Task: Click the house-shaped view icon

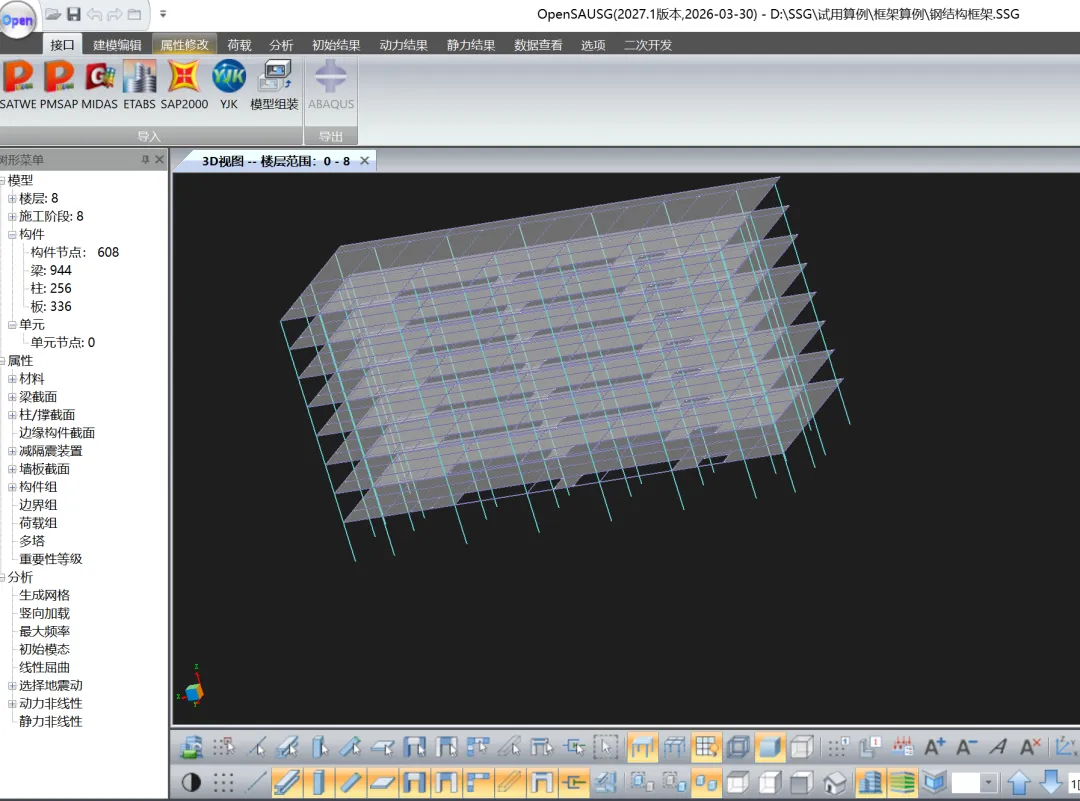Action: (x=834, y=782)
